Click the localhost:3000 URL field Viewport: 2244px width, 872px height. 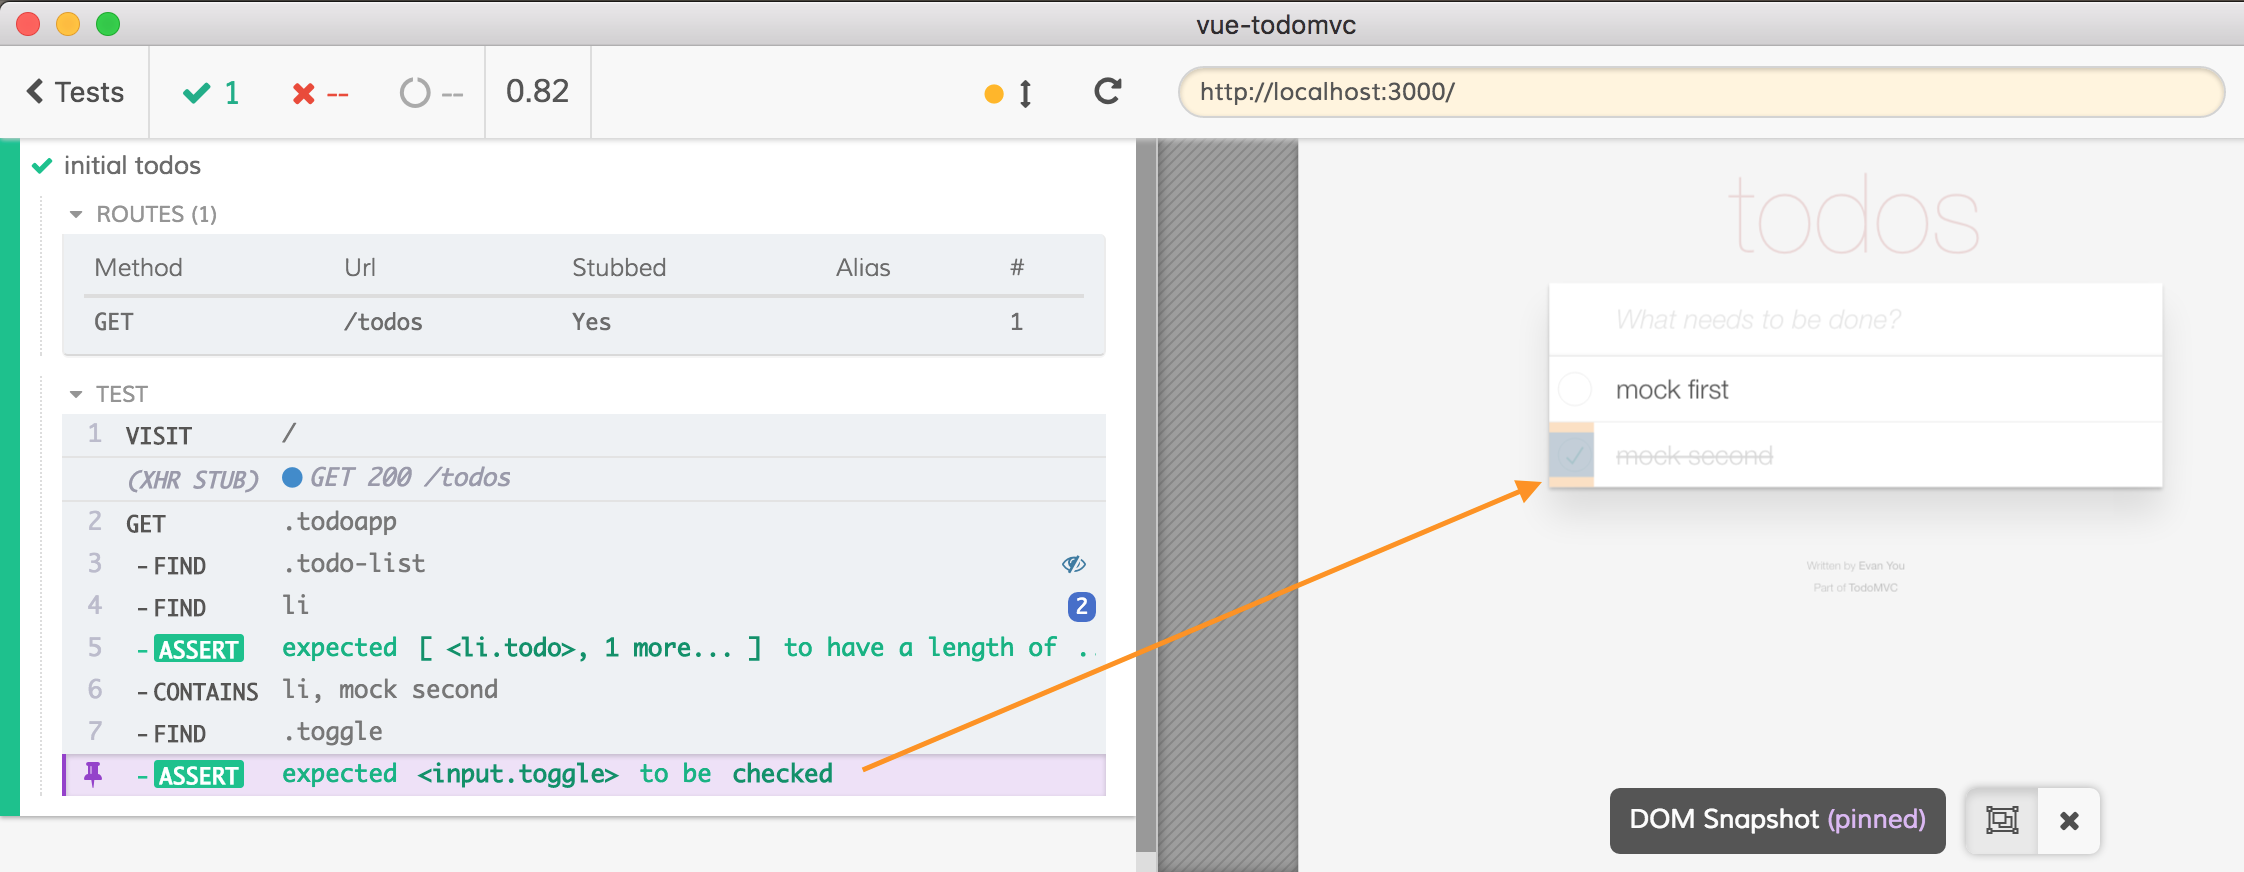pos(1700,92)
